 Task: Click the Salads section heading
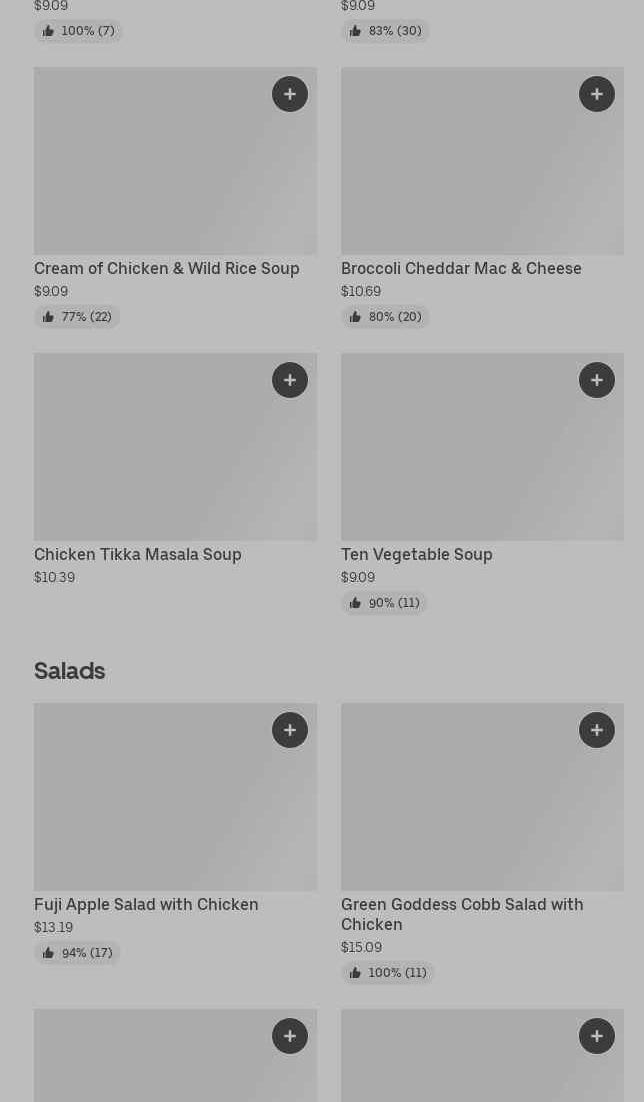coord(70,671)
